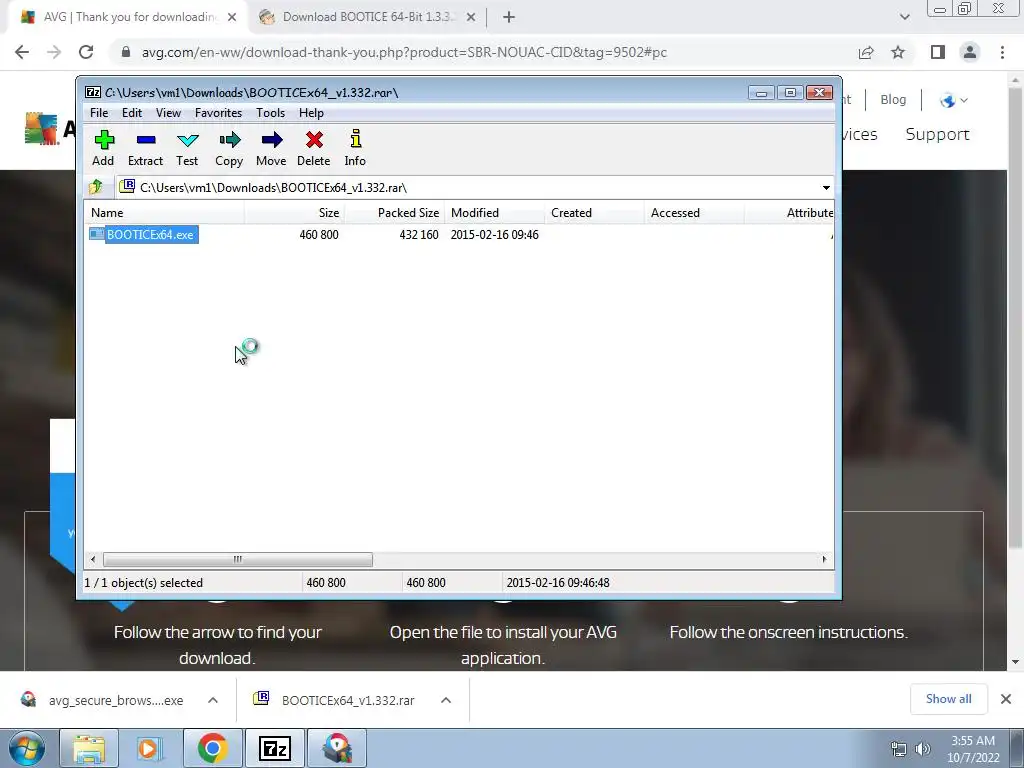The image size is (1024, 768).
Task: Click the red Delete icon
Action: tap(313, 148)
